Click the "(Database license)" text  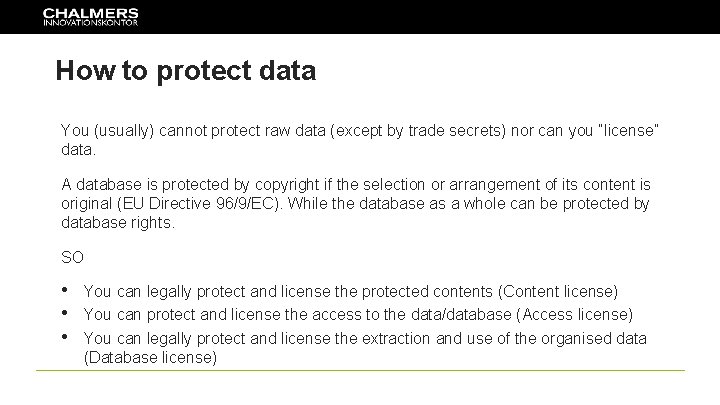(150, 357)
